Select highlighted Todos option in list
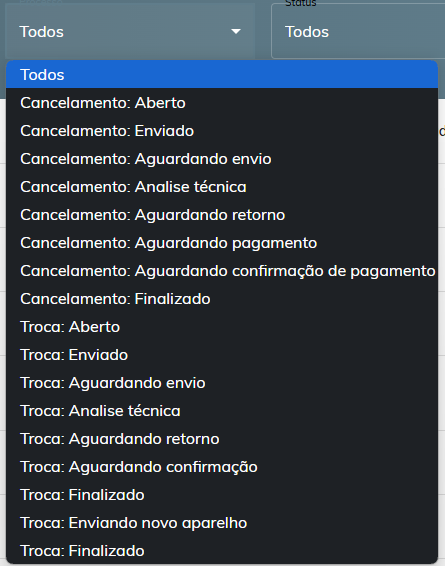This screenshot has height=566, width=445. point(222,75)
